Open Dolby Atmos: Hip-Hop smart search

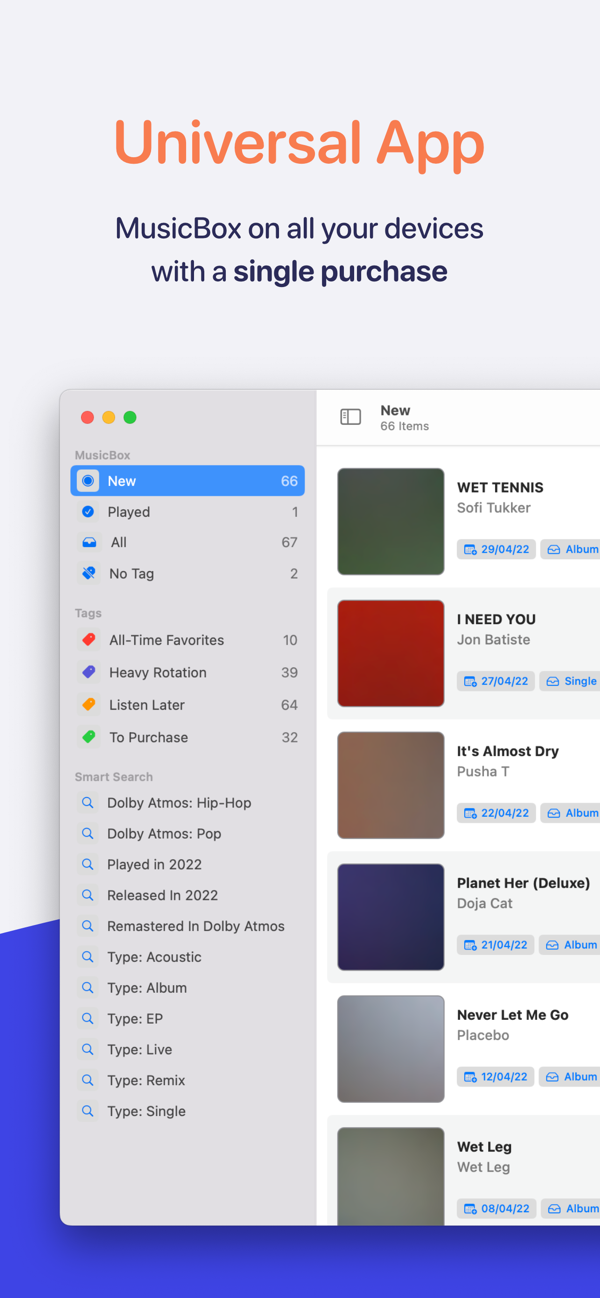tap(188, 803)
